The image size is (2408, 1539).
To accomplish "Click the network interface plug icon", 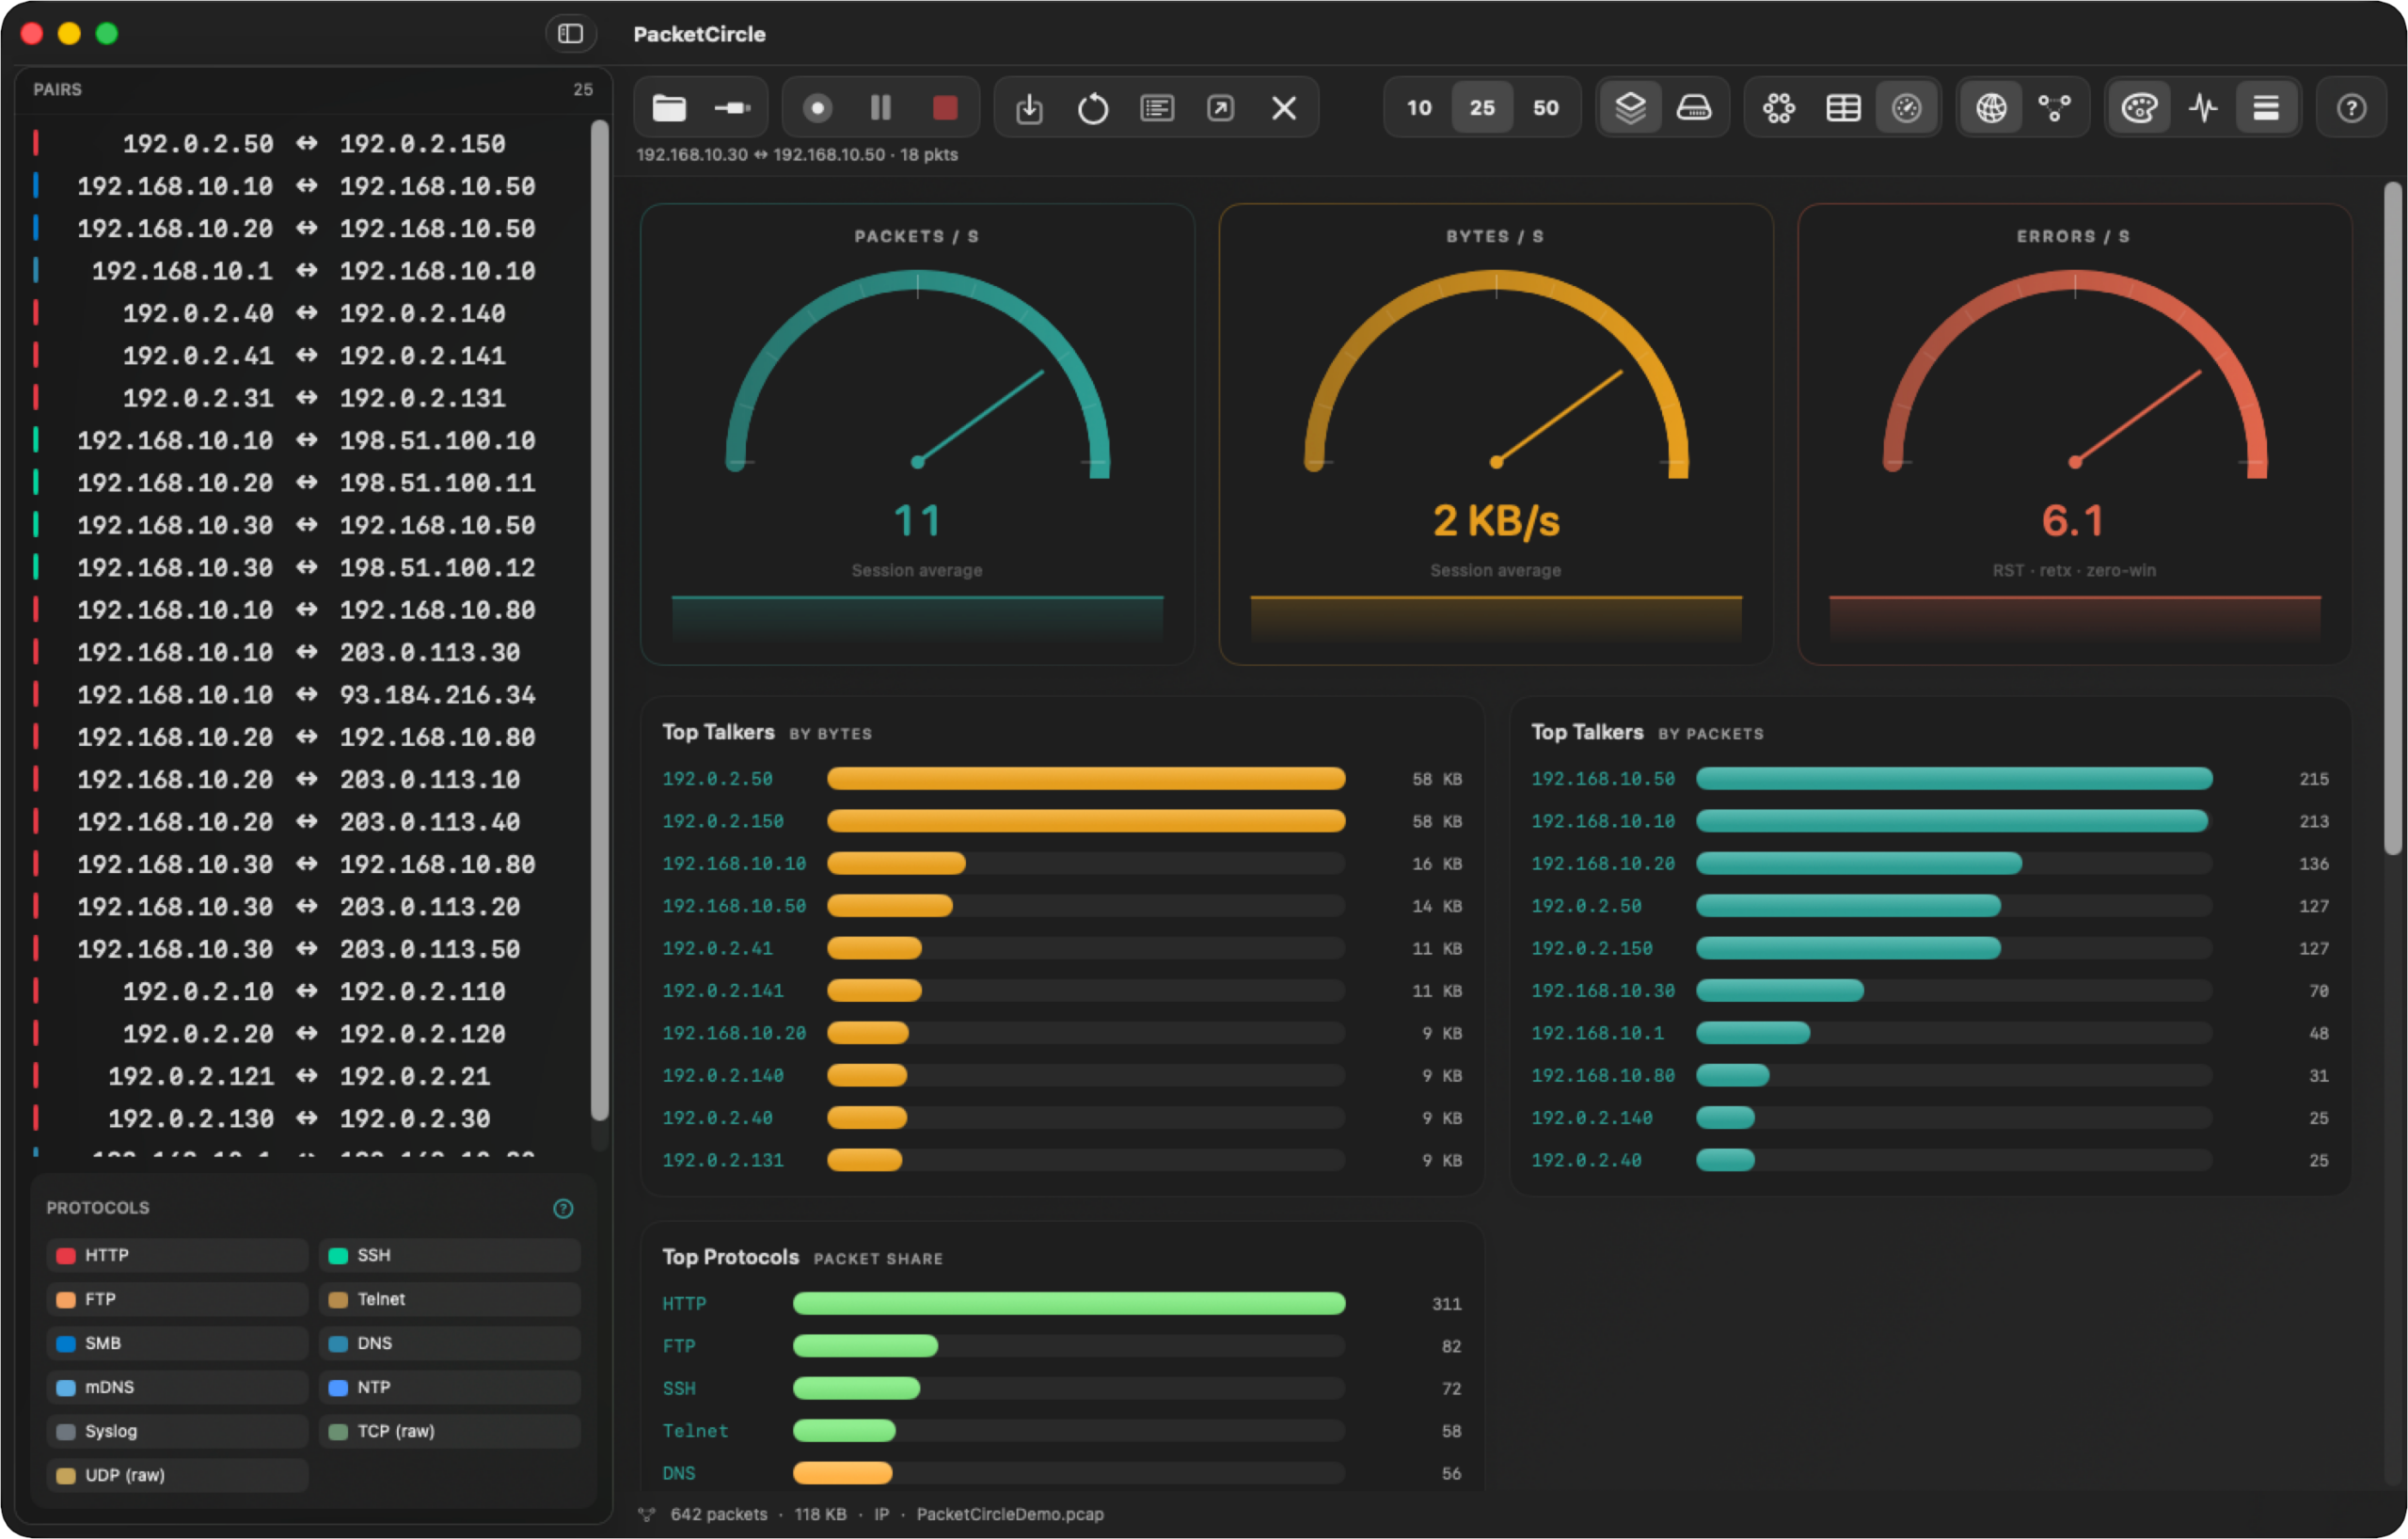I will point(733,108).
